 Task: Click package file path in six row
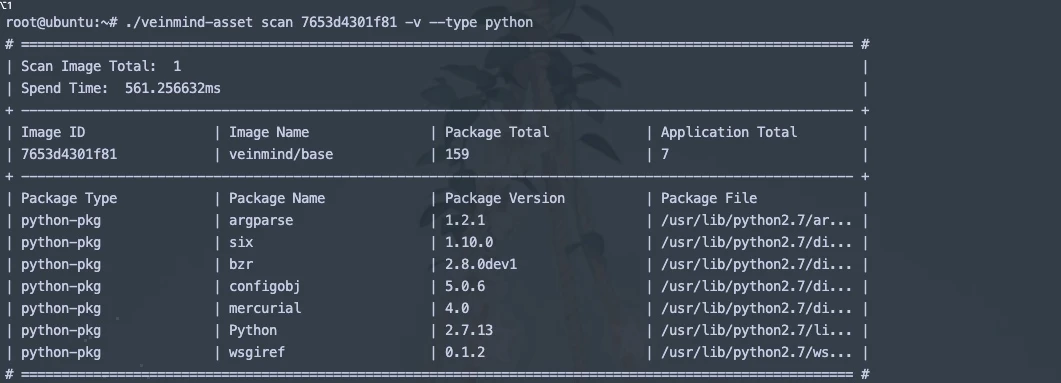coord(756,242)
